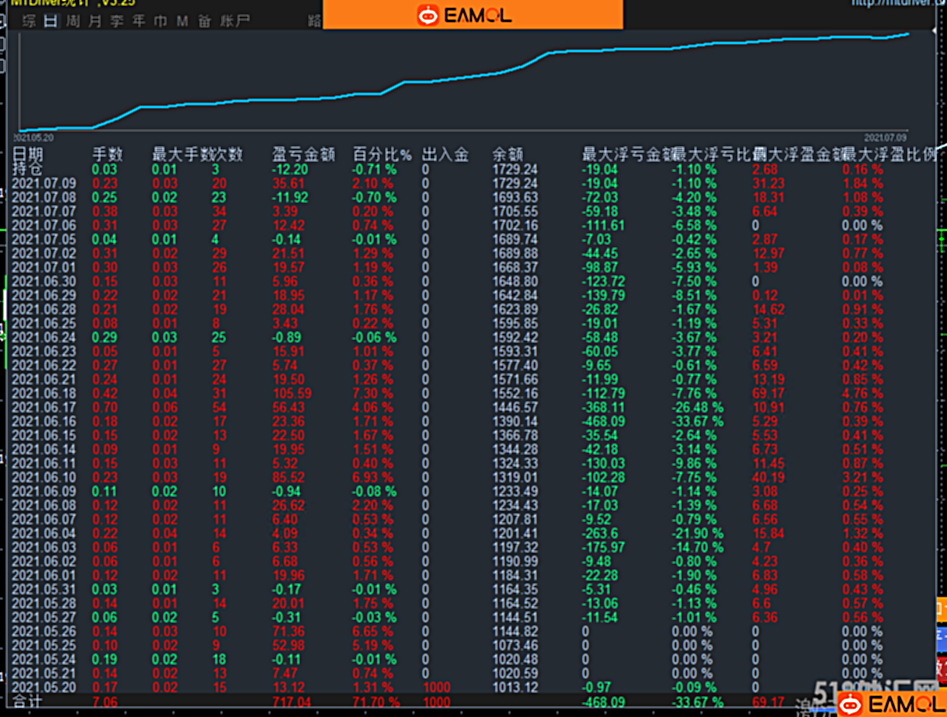Viewport: 947px width, 717px height.
Task: Click the EAMOL robot logo in top banner
Action: (x=428, y=15)
